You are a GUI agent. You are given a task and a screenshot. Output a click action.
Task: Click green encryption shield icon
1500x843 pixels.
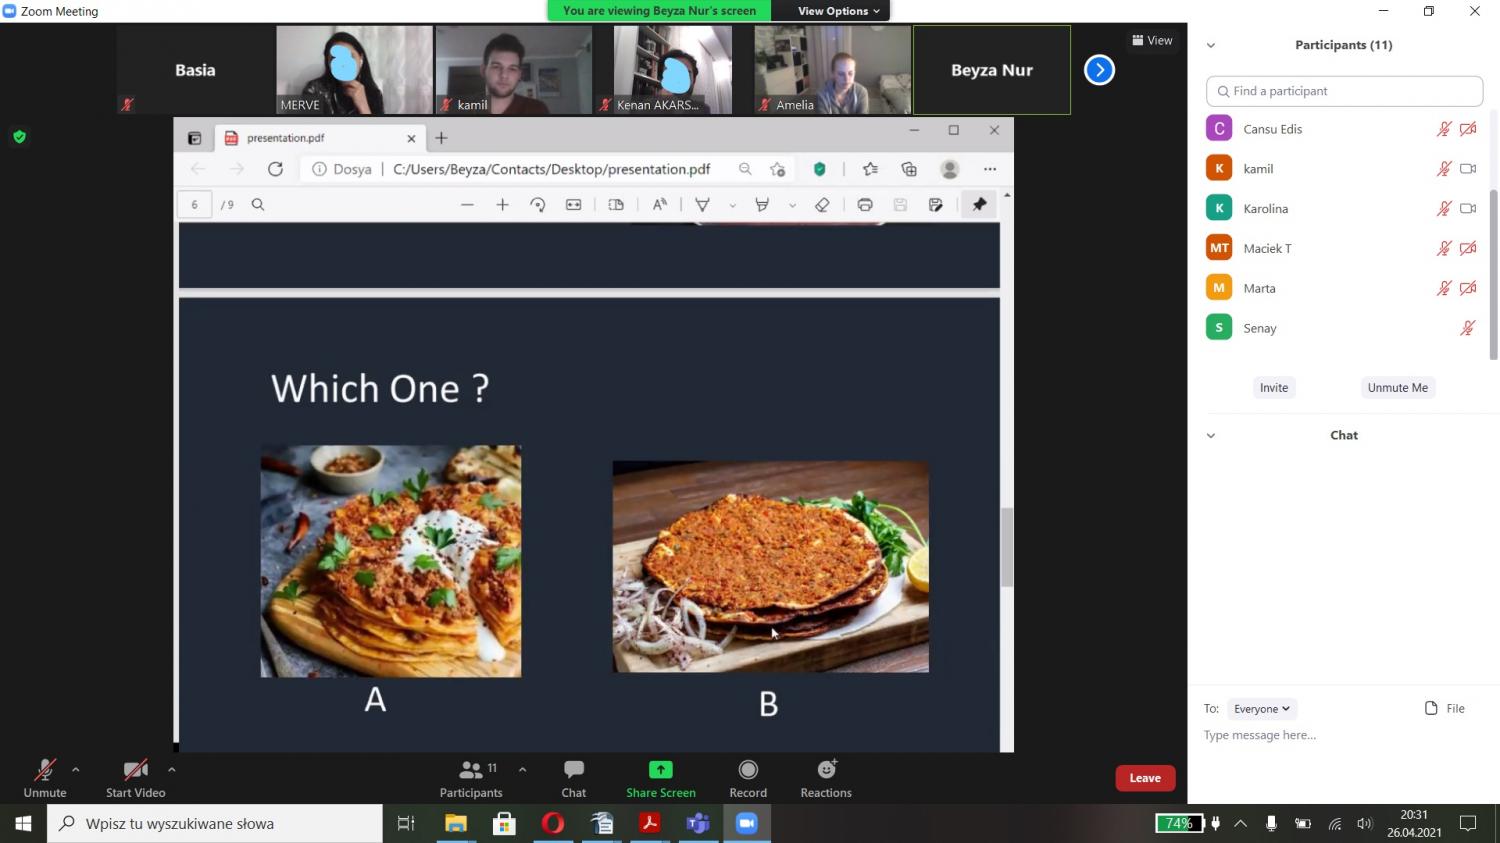tap(19, 137)
